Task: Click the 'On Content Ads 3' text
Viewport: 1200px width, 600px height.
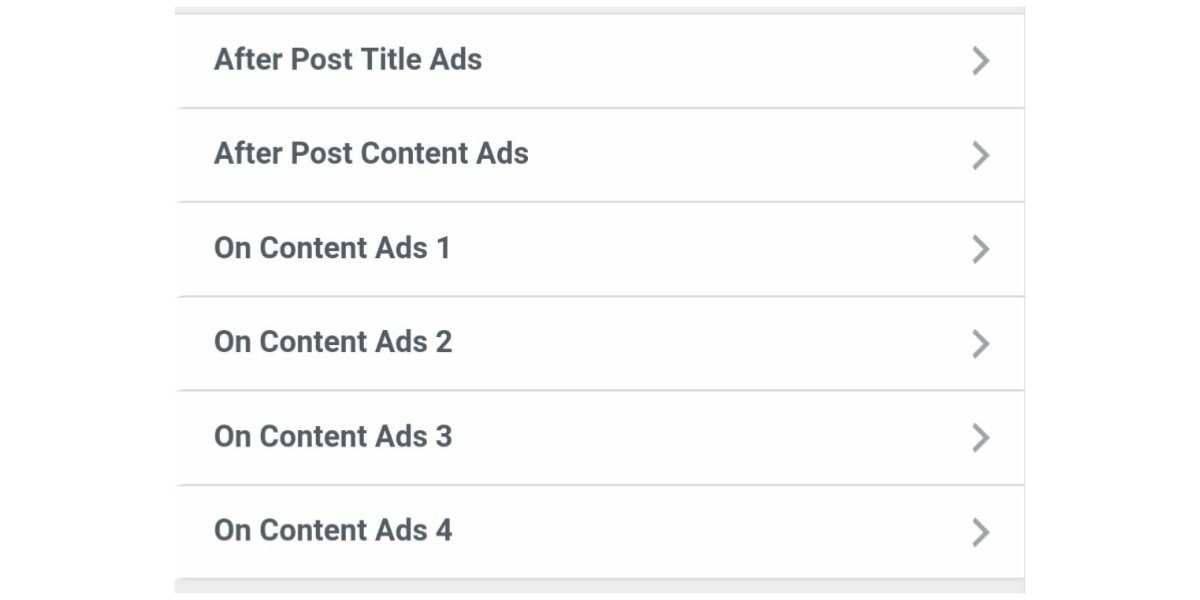Action: coord(333,437)
